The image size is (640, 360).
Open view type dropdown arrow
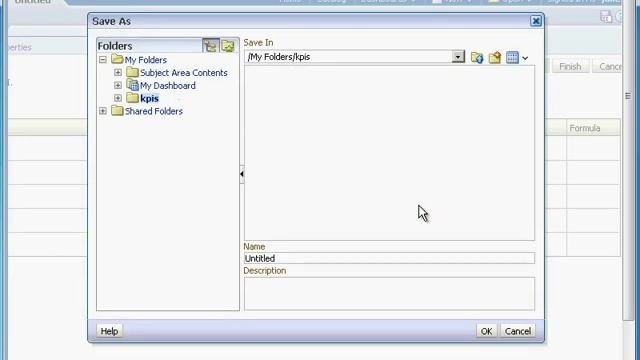click(x=525, y=58)
